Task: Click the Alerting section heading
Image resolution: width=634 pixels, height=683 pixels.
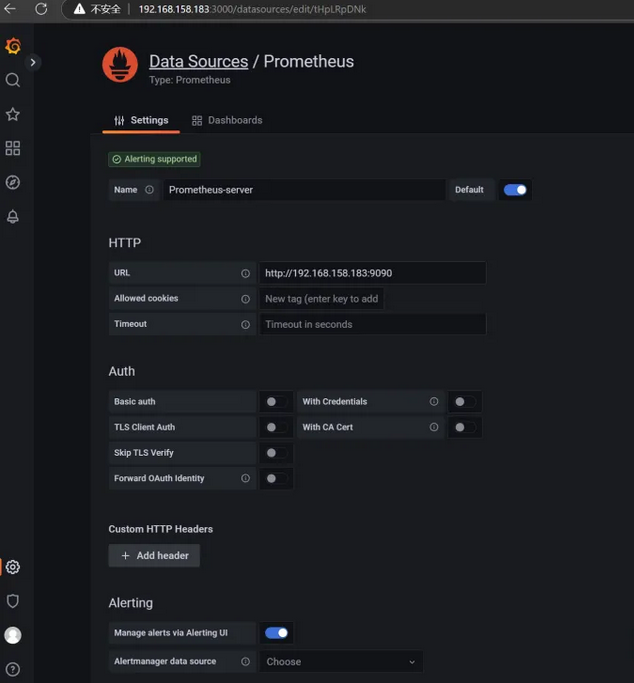Action: tap(131, 603)
